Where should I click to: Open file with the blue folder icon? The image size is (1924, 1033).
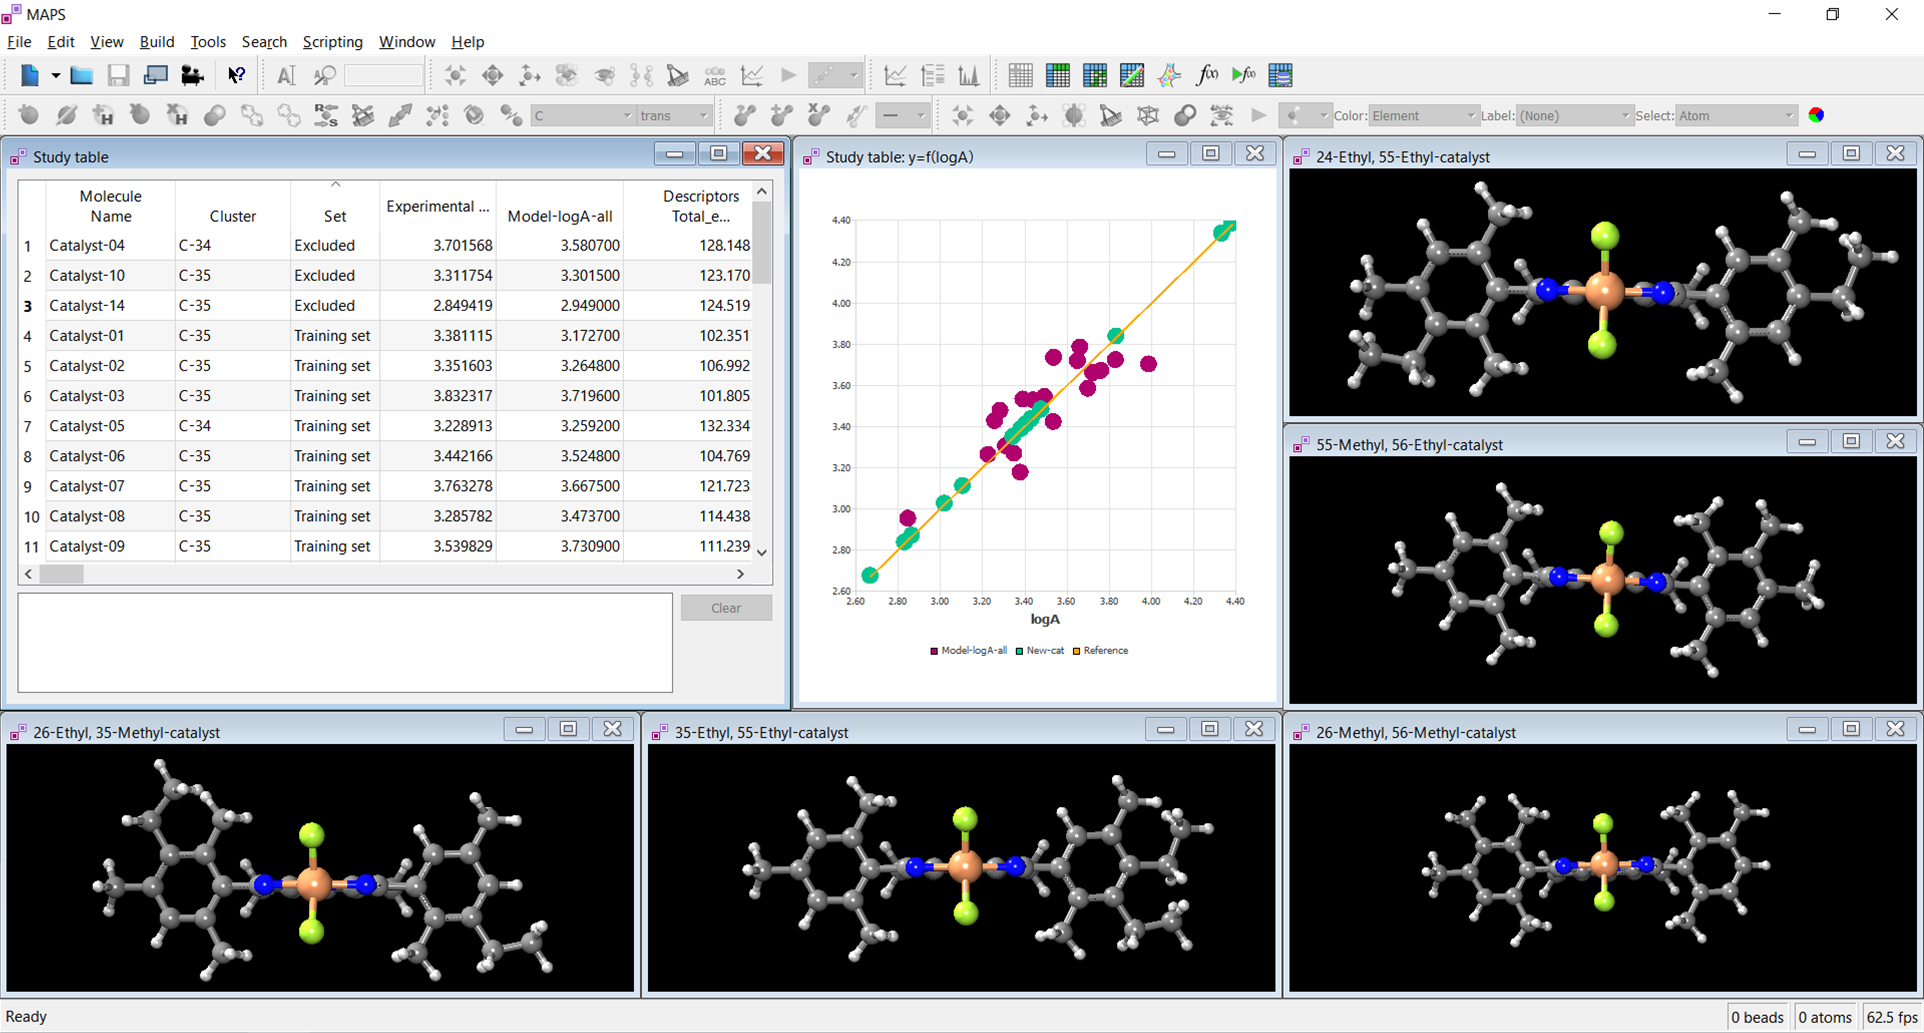[x=81, y=75]
